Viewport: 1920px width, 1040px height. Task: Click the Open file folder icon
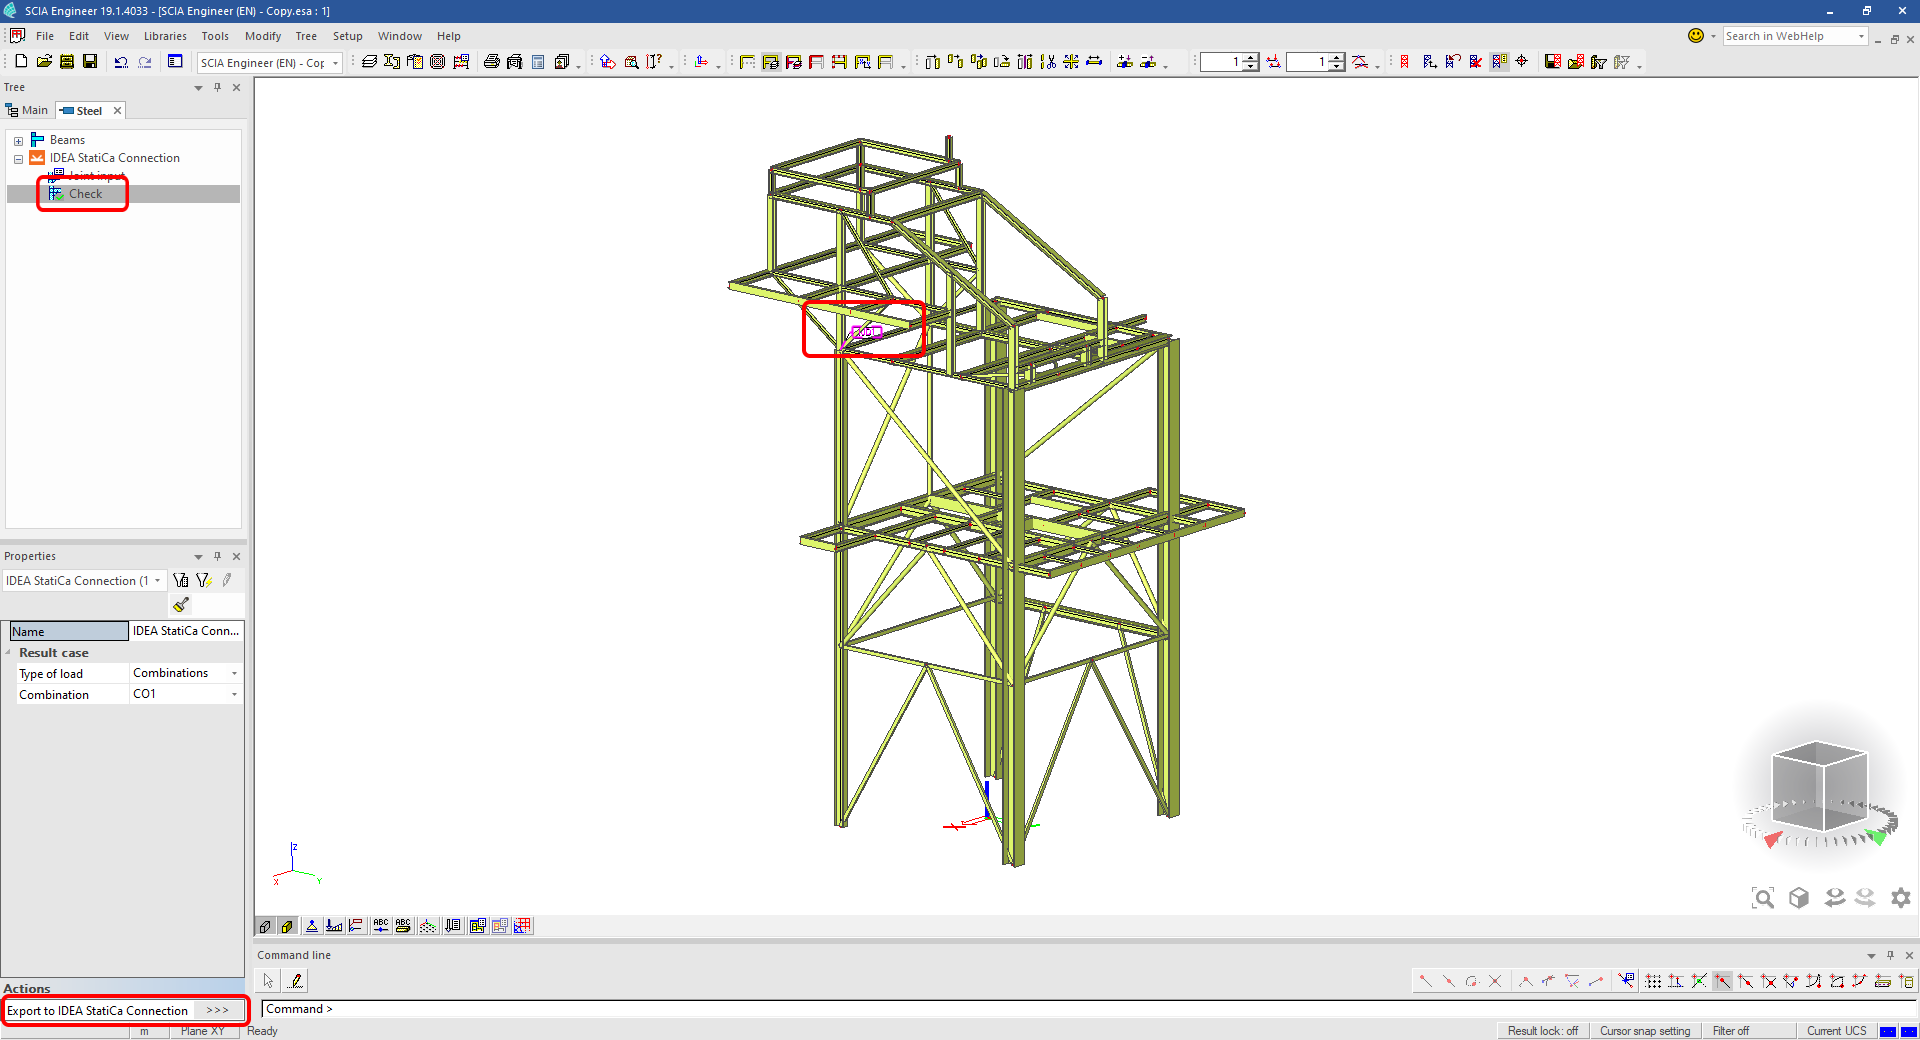(x=44, y=62)
